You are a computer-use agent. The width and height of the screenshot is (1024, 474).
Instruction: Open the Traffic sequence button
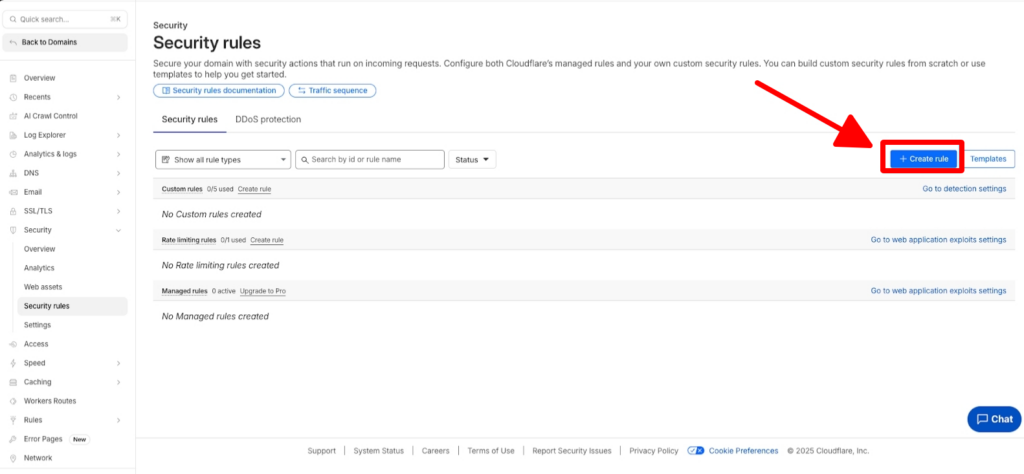tap(332, 91)
